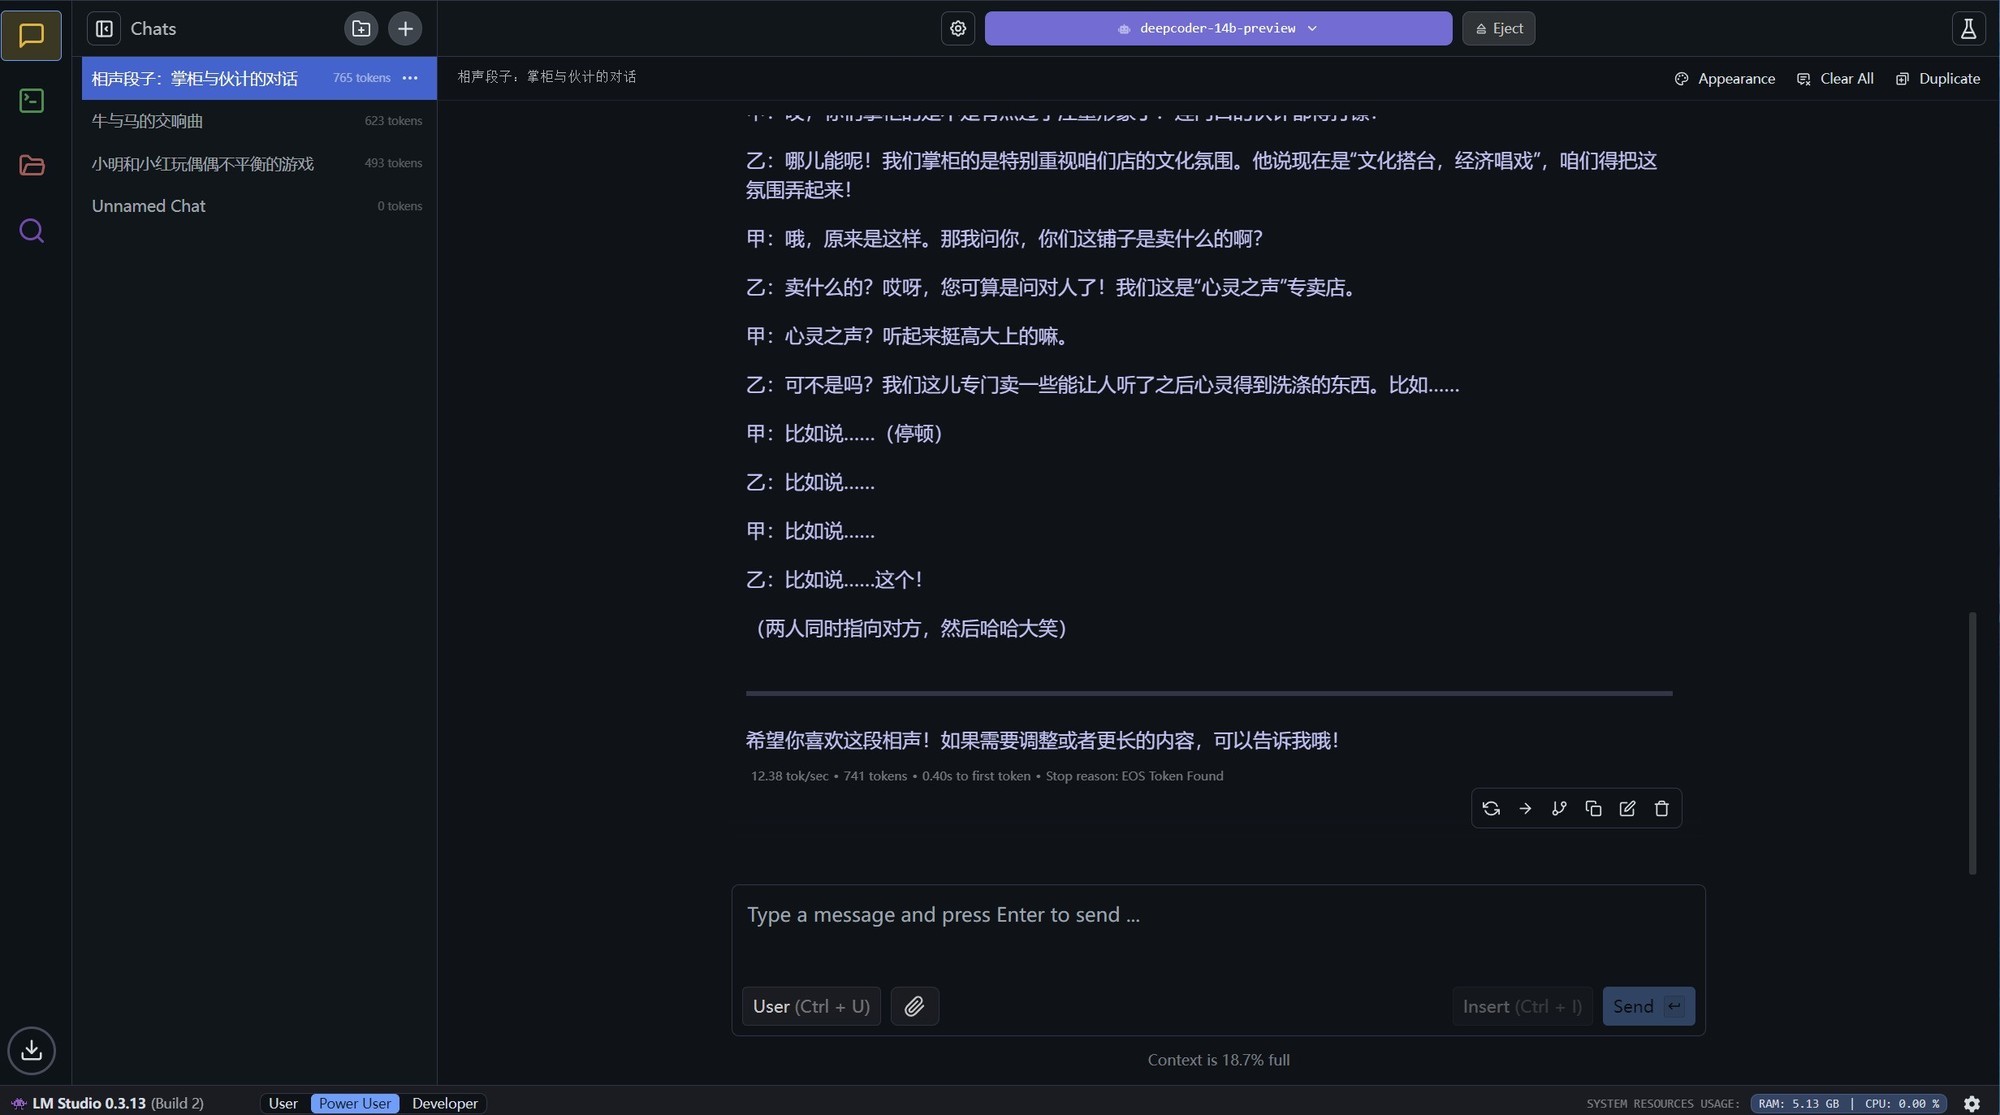2000x1115 pixels.
Task: Click the Send button
Action: [1648, 1006]
